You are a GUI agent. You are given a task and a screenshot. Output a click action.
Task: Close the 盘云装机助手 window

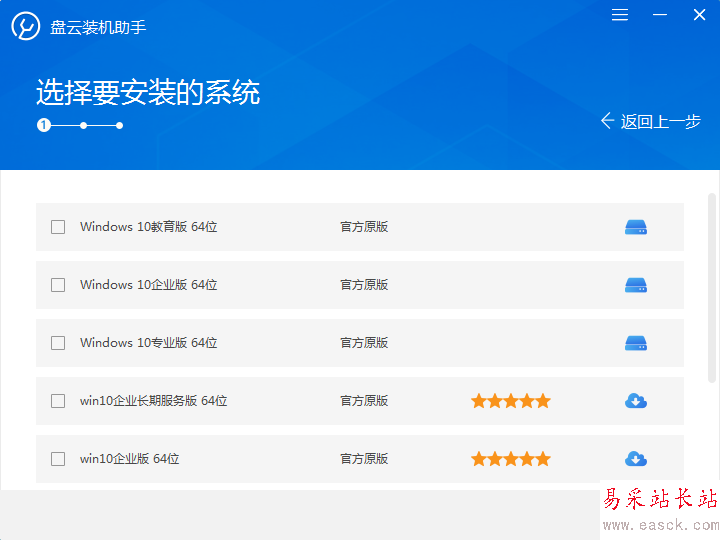(x=699, y=15)
